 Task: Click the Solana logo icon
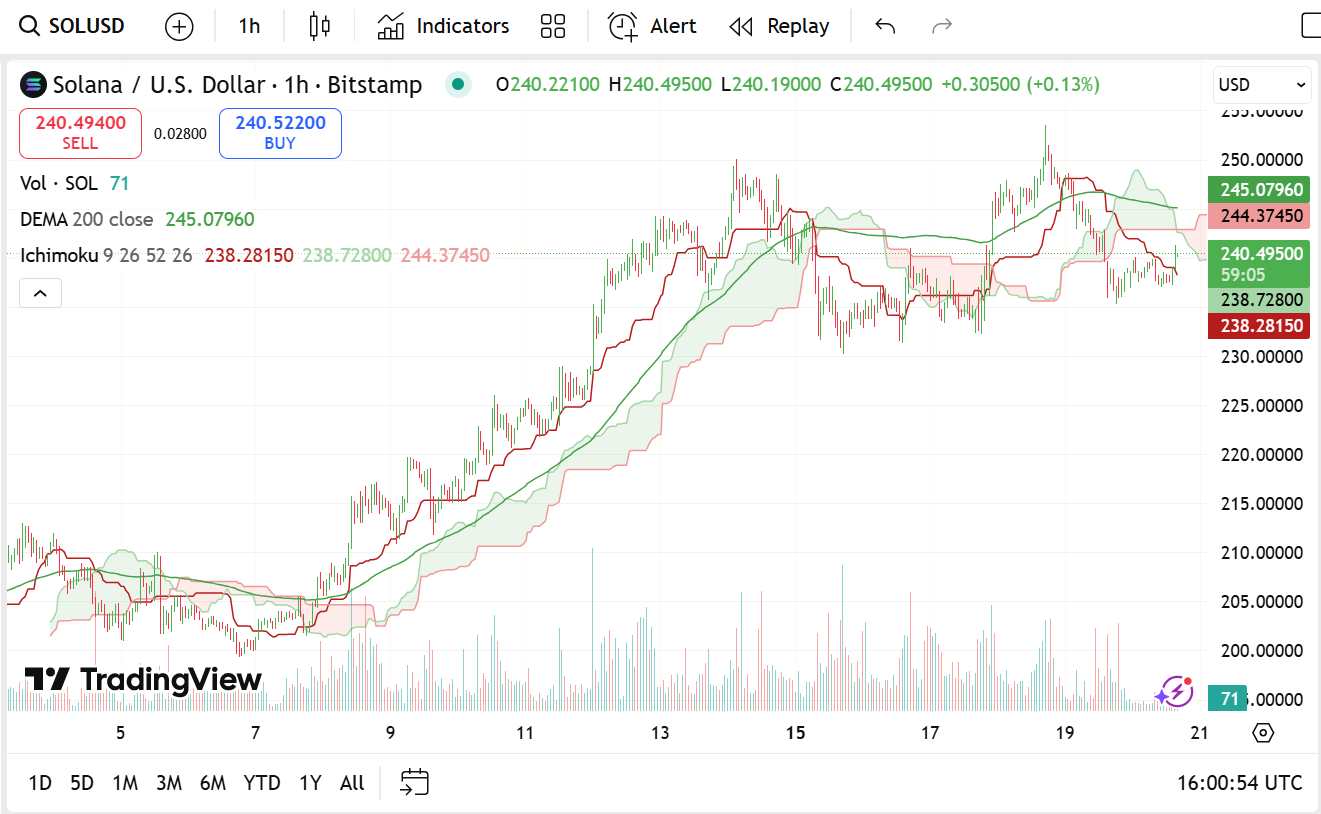[x=33, y=85]
